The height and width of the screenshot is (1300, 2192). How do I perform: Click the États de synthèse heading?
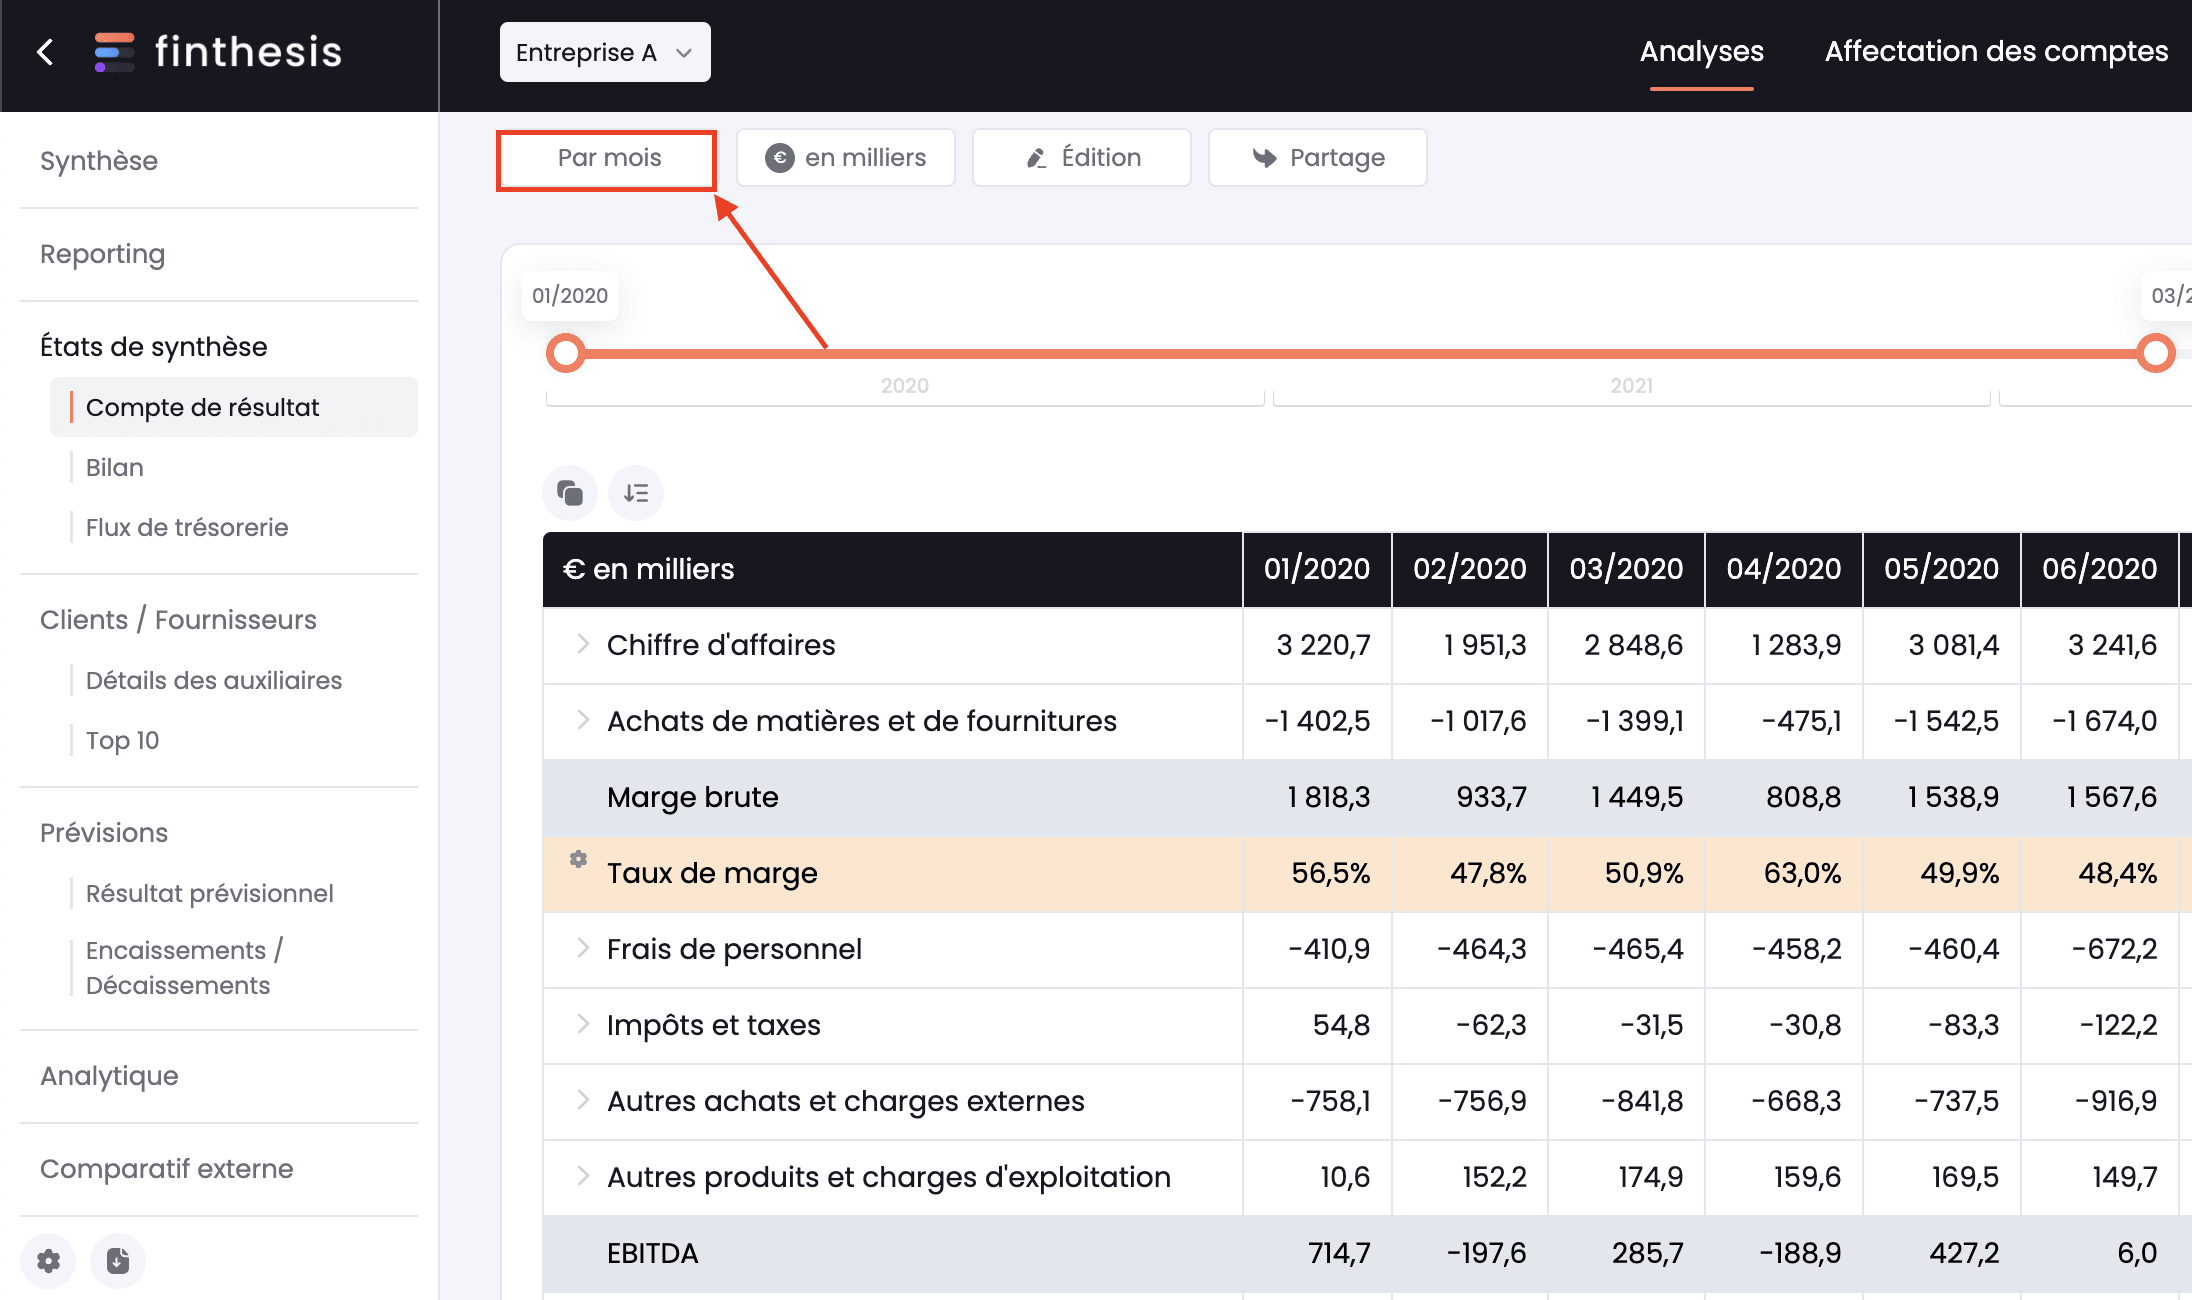154,347
